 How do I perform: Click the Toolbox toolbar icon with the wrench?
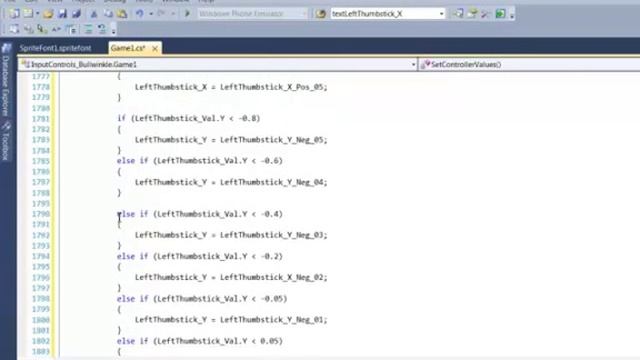point(486,14)
